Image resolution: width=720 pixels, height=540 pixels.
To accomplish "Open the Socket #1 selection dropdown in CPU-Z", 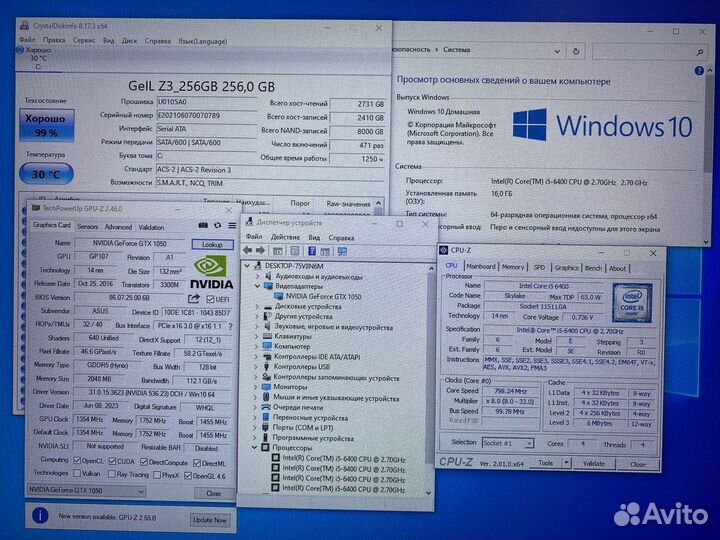I will (508, 443).
